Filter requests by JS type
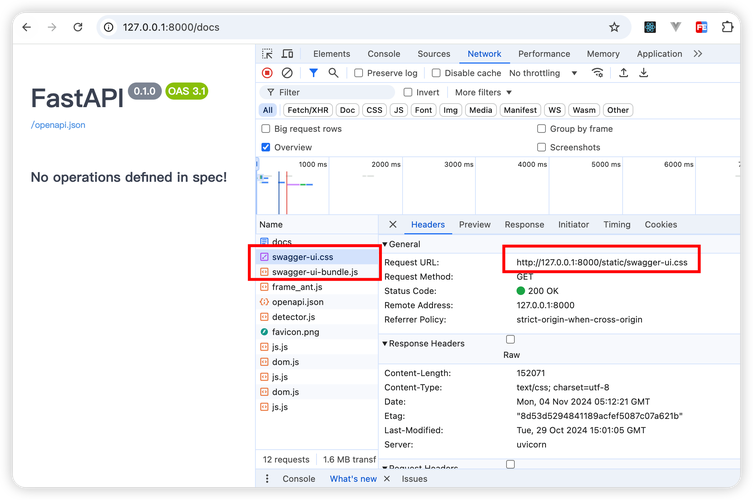Viewport: 753px width, 500px height. pos(399,110)
